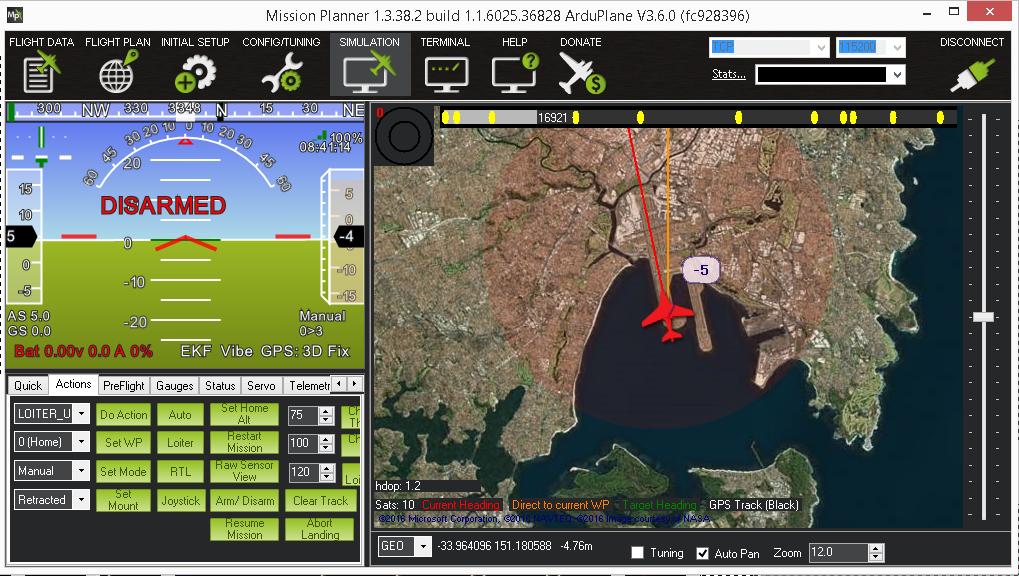Open the Flight Data screen
This screenshot has height=576, width=1019.
click(x=41, y=68)
